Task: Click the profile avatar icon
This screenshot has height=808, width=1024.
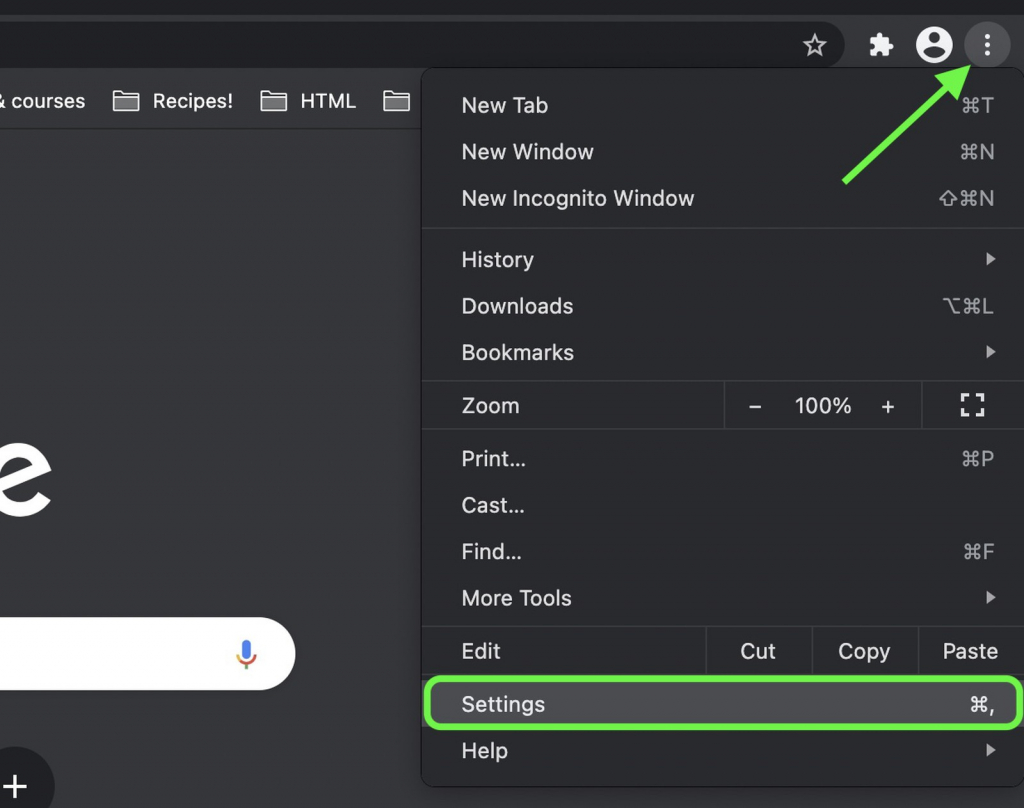Action: pyautogui.click(x=934, y=45)
